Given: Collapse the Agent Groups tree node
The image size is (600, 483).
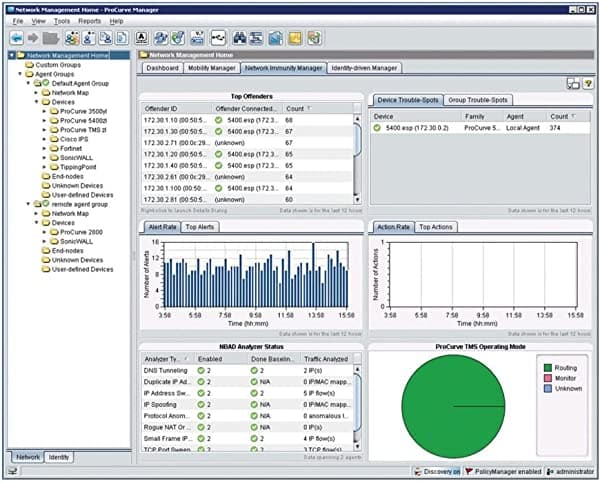Looking at the screenshot, I should tap(20, 74).
